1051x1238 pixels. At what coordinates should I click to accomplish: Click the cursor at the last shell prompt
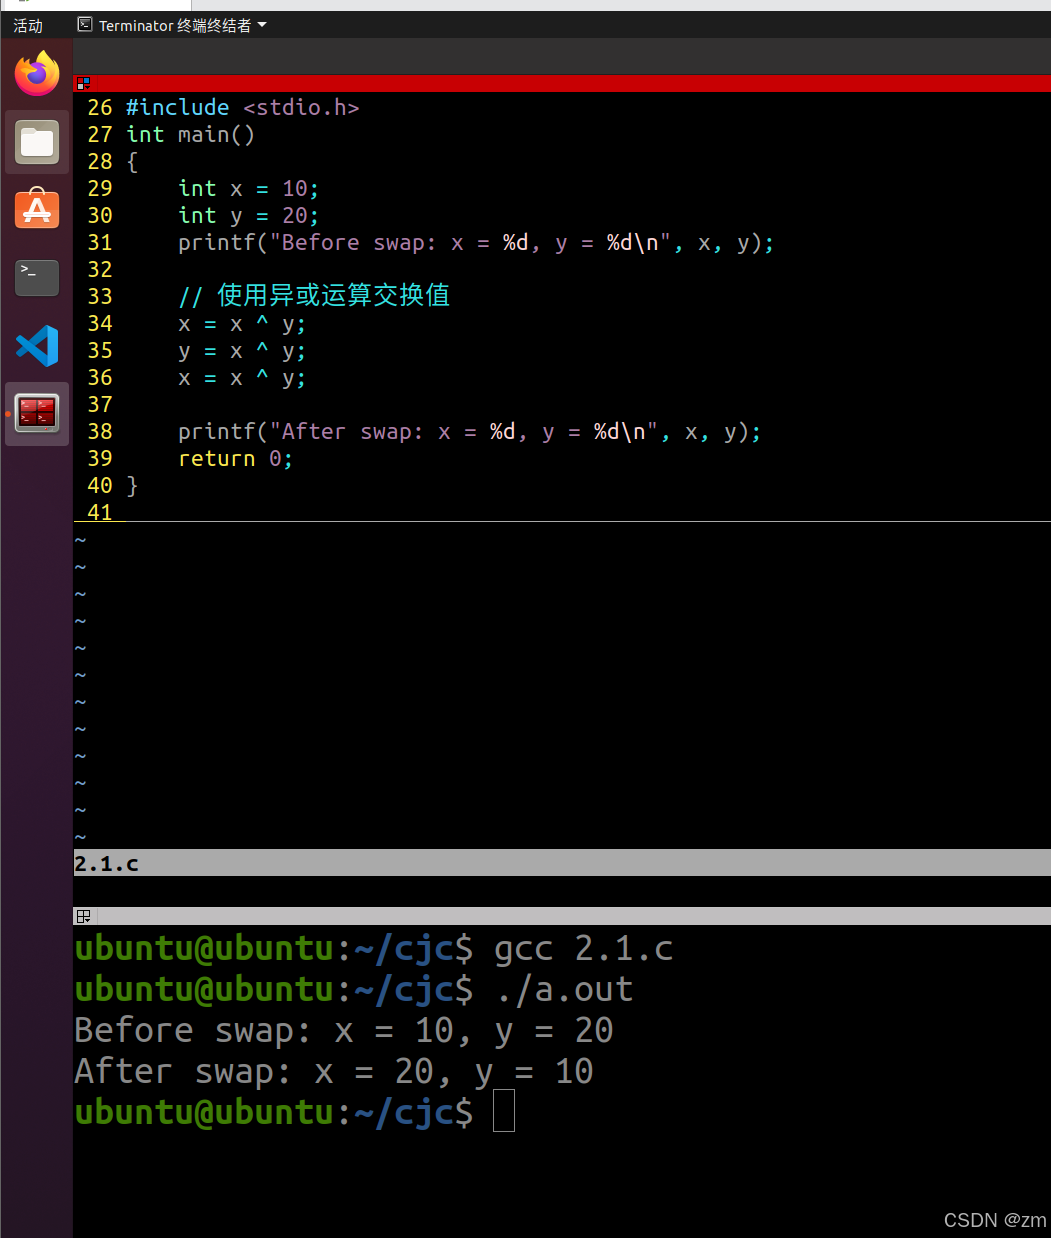pyautogui.click(x=504, y=1111)
